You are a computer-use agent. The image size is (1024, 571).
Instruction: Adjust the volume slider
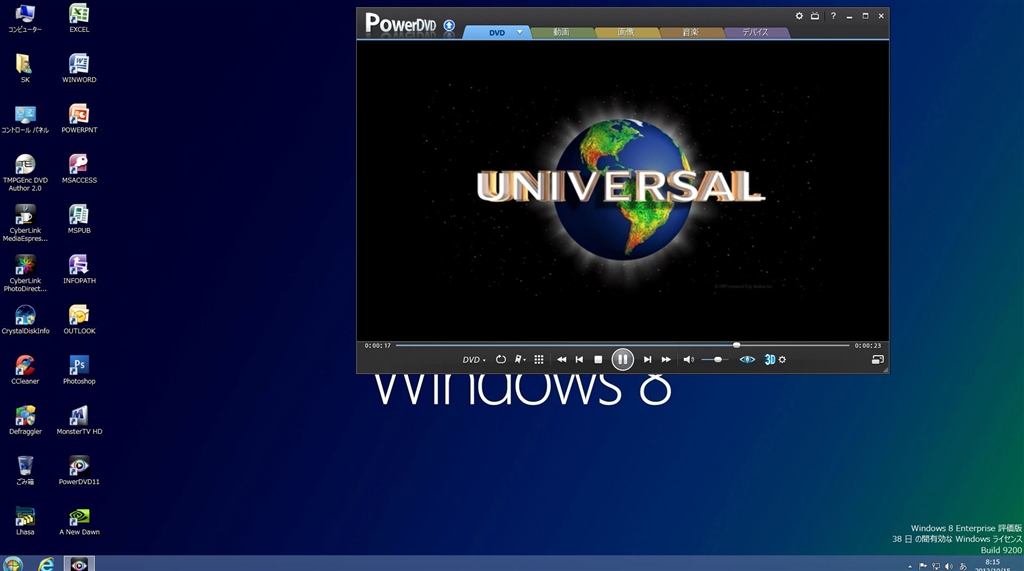click(715, 359)
